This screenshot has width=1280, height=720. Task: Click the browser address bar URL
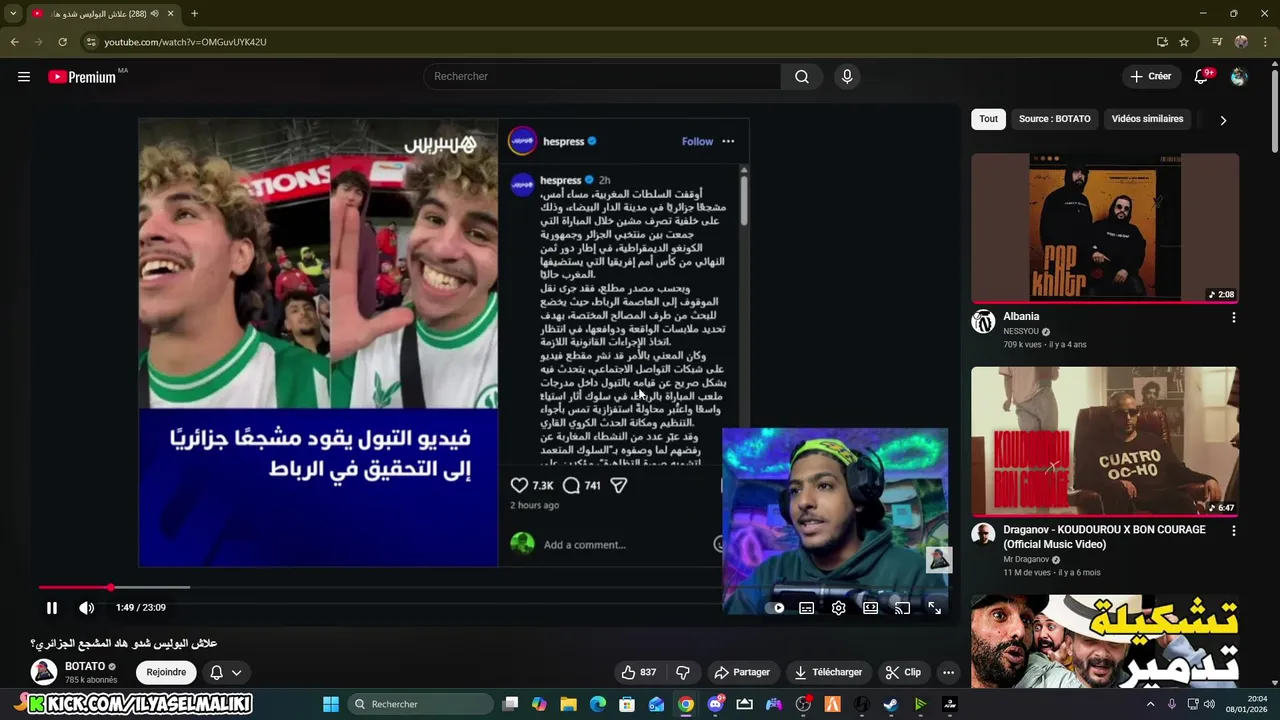[185, 42]
